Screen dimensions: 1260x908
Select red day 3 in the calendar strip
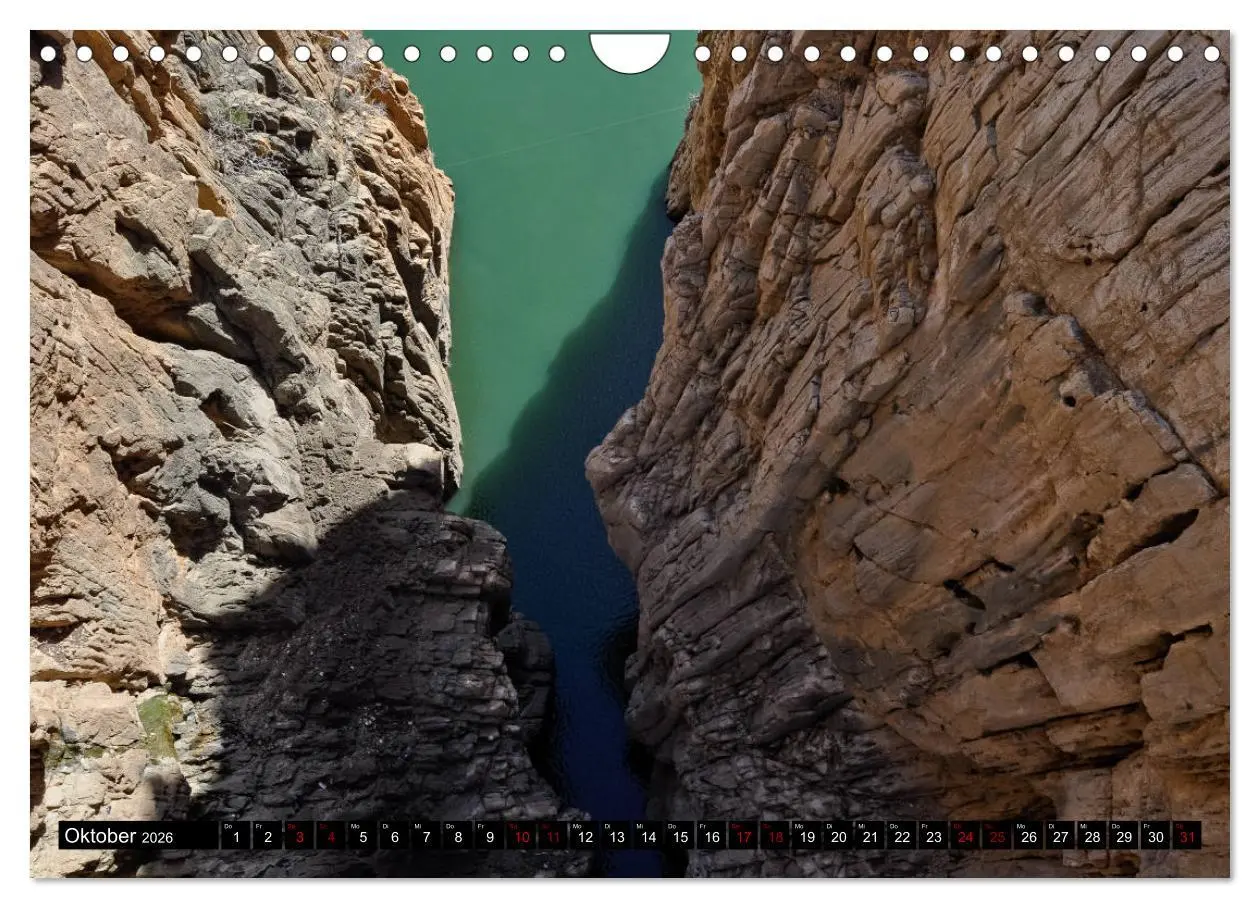coord(299,836)
